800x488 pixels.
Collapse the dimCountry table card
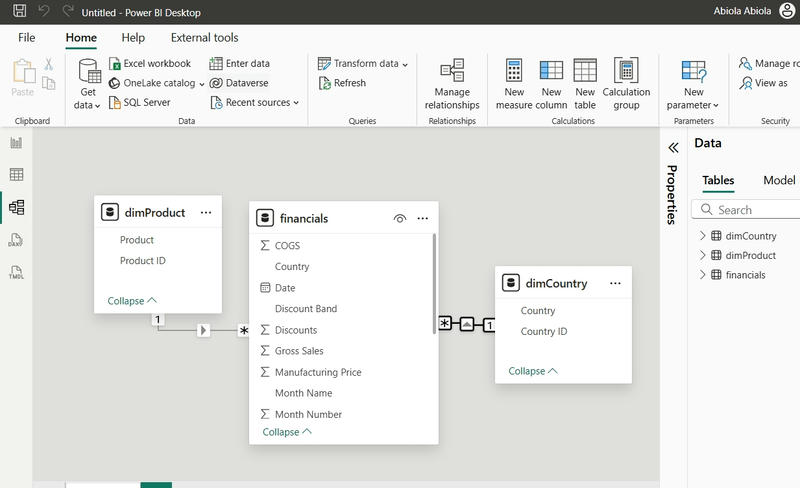[x=533, y=371]
